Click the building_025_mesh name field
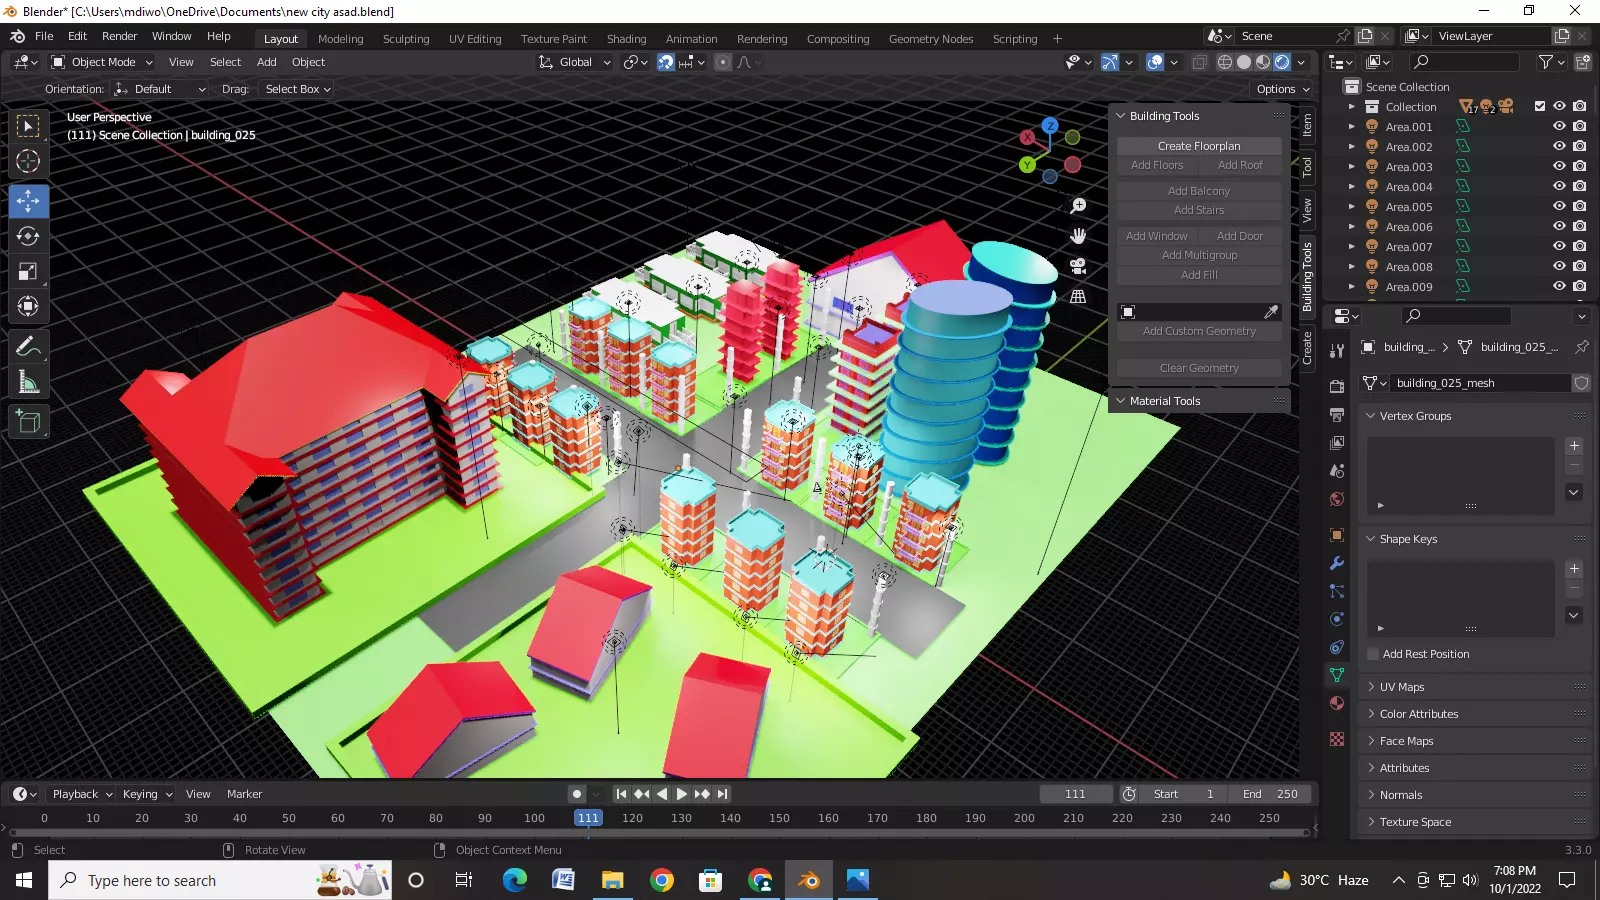 (1480, 383)
